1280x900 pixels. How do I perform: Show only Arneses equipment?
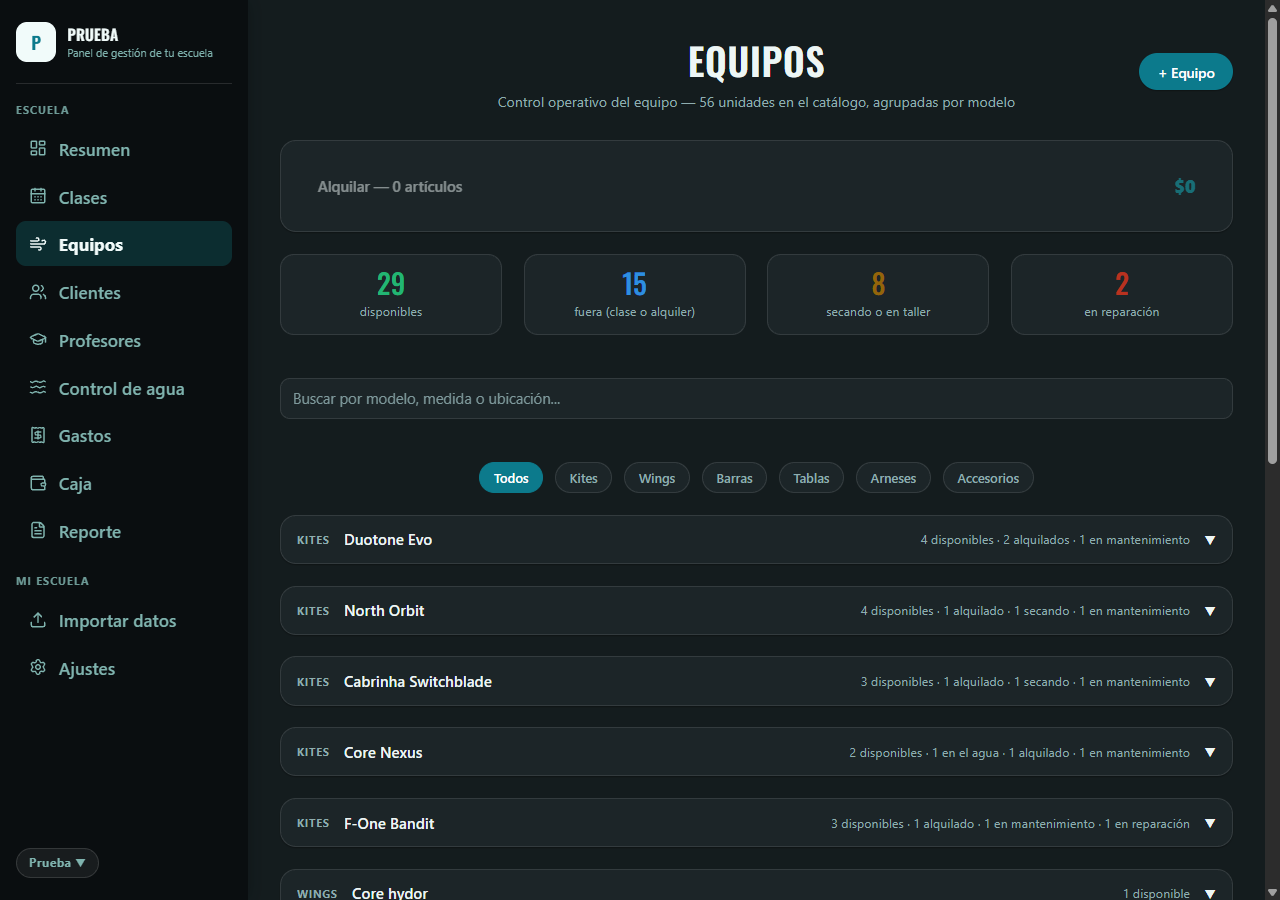click(893, 478)
